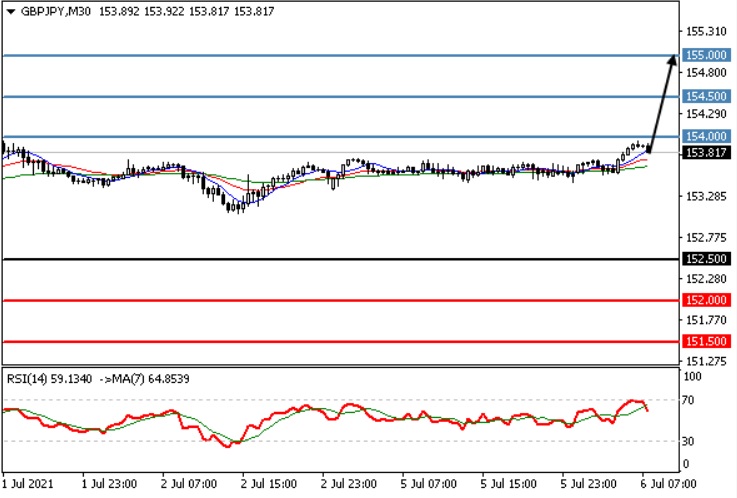Select the 1 Jul 23:00 time label
This screenshot has height=498, width=737.
tap(109, 483)
